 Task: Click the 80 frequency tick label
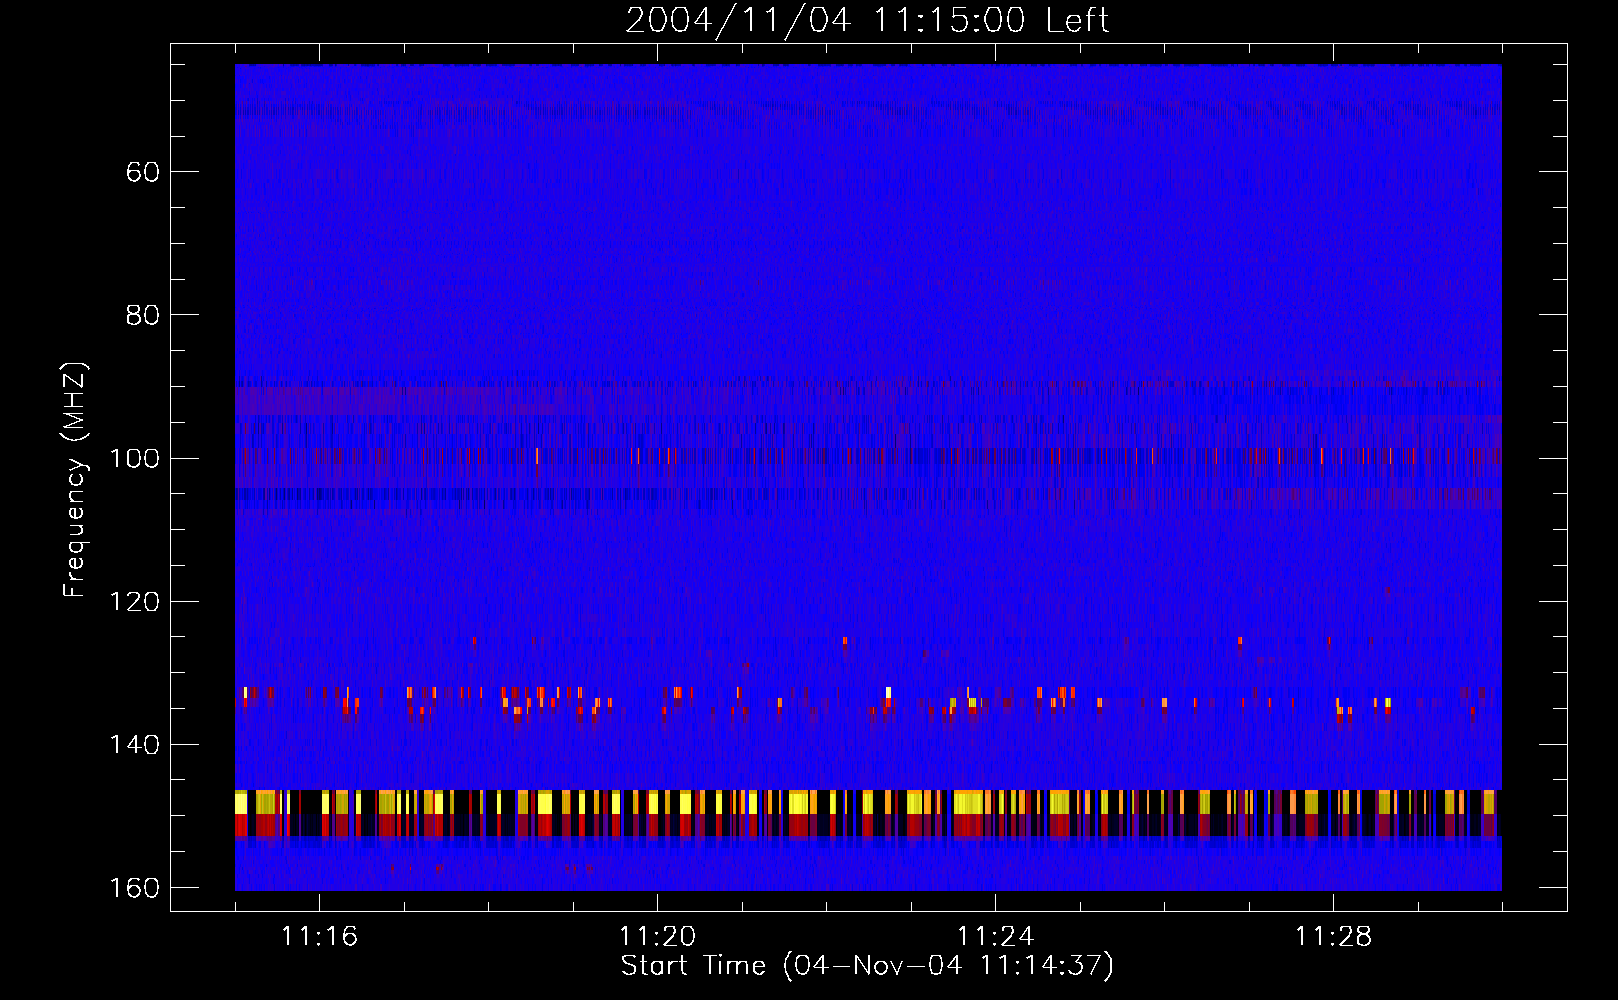coord(142,315)
